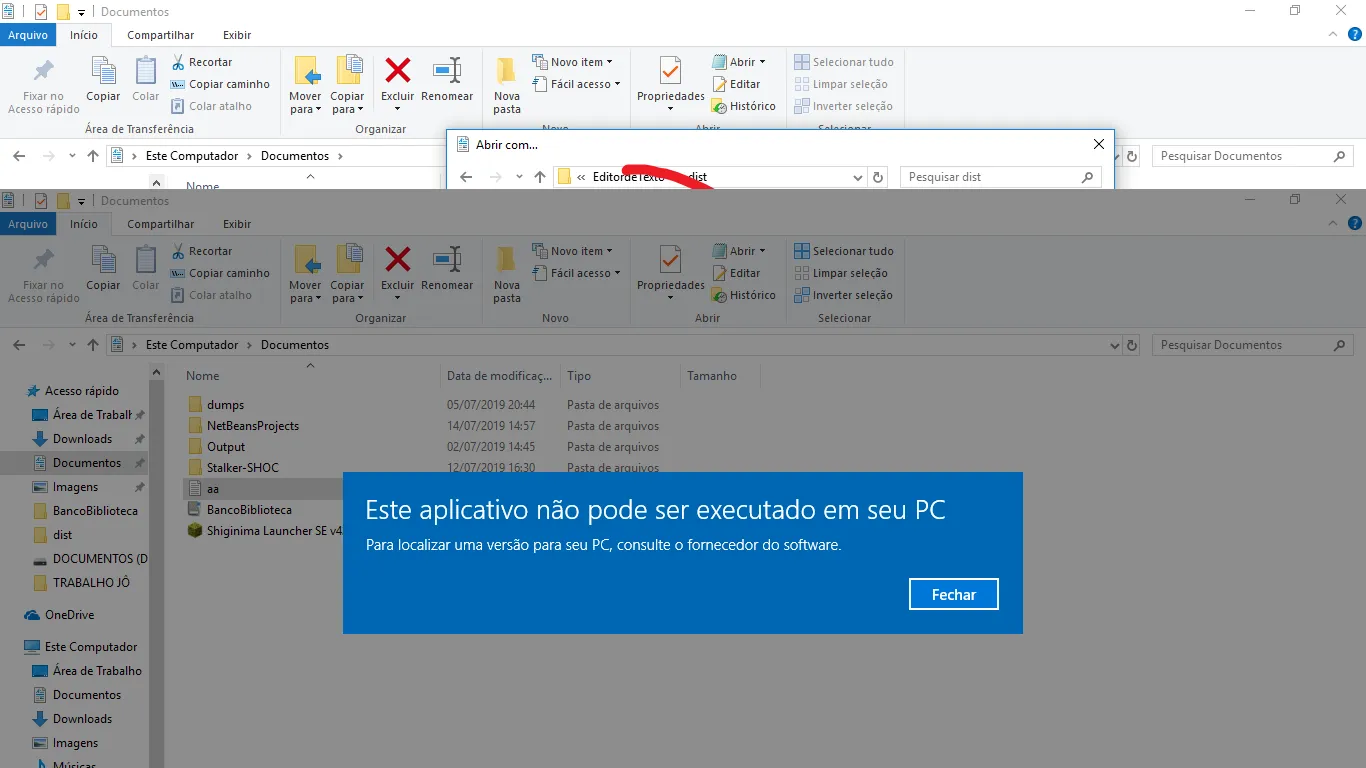The height and width of the screenshot is (768, 1366).
Task: Switch to Exibir tab in upper window
Action: [237, 35]
